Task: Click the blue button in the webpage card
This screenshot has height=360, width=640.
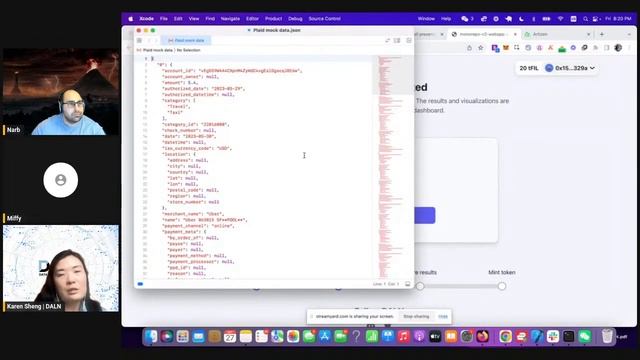Action: click(424, 216)
